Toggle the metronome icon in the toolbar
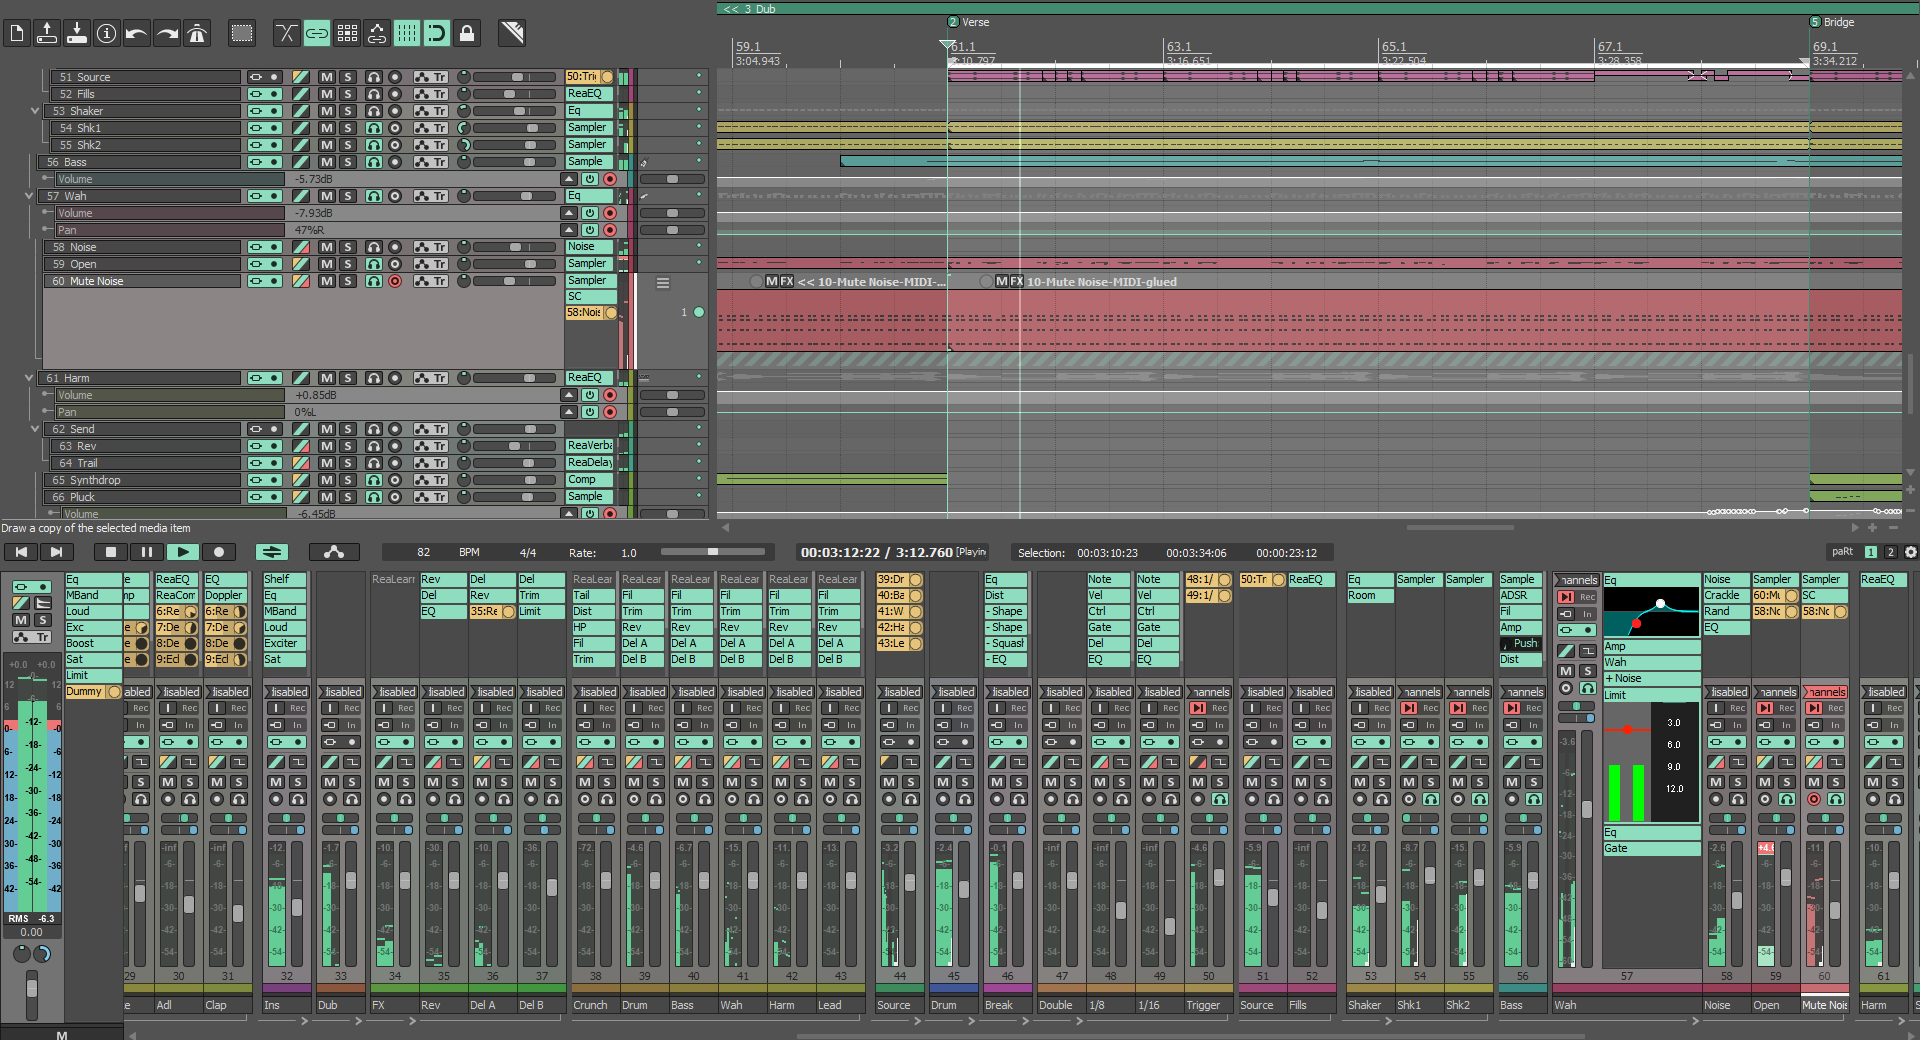This screenshot has height=1040, width=1920. tap(197, 33)
